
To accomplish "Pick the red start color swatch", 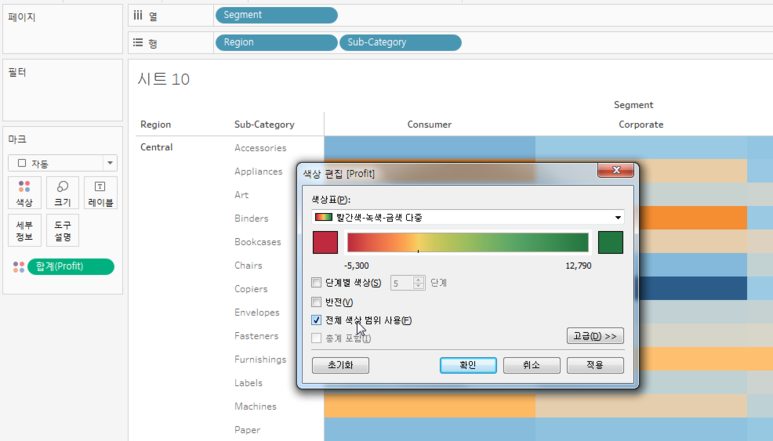I will click(325, 242).
